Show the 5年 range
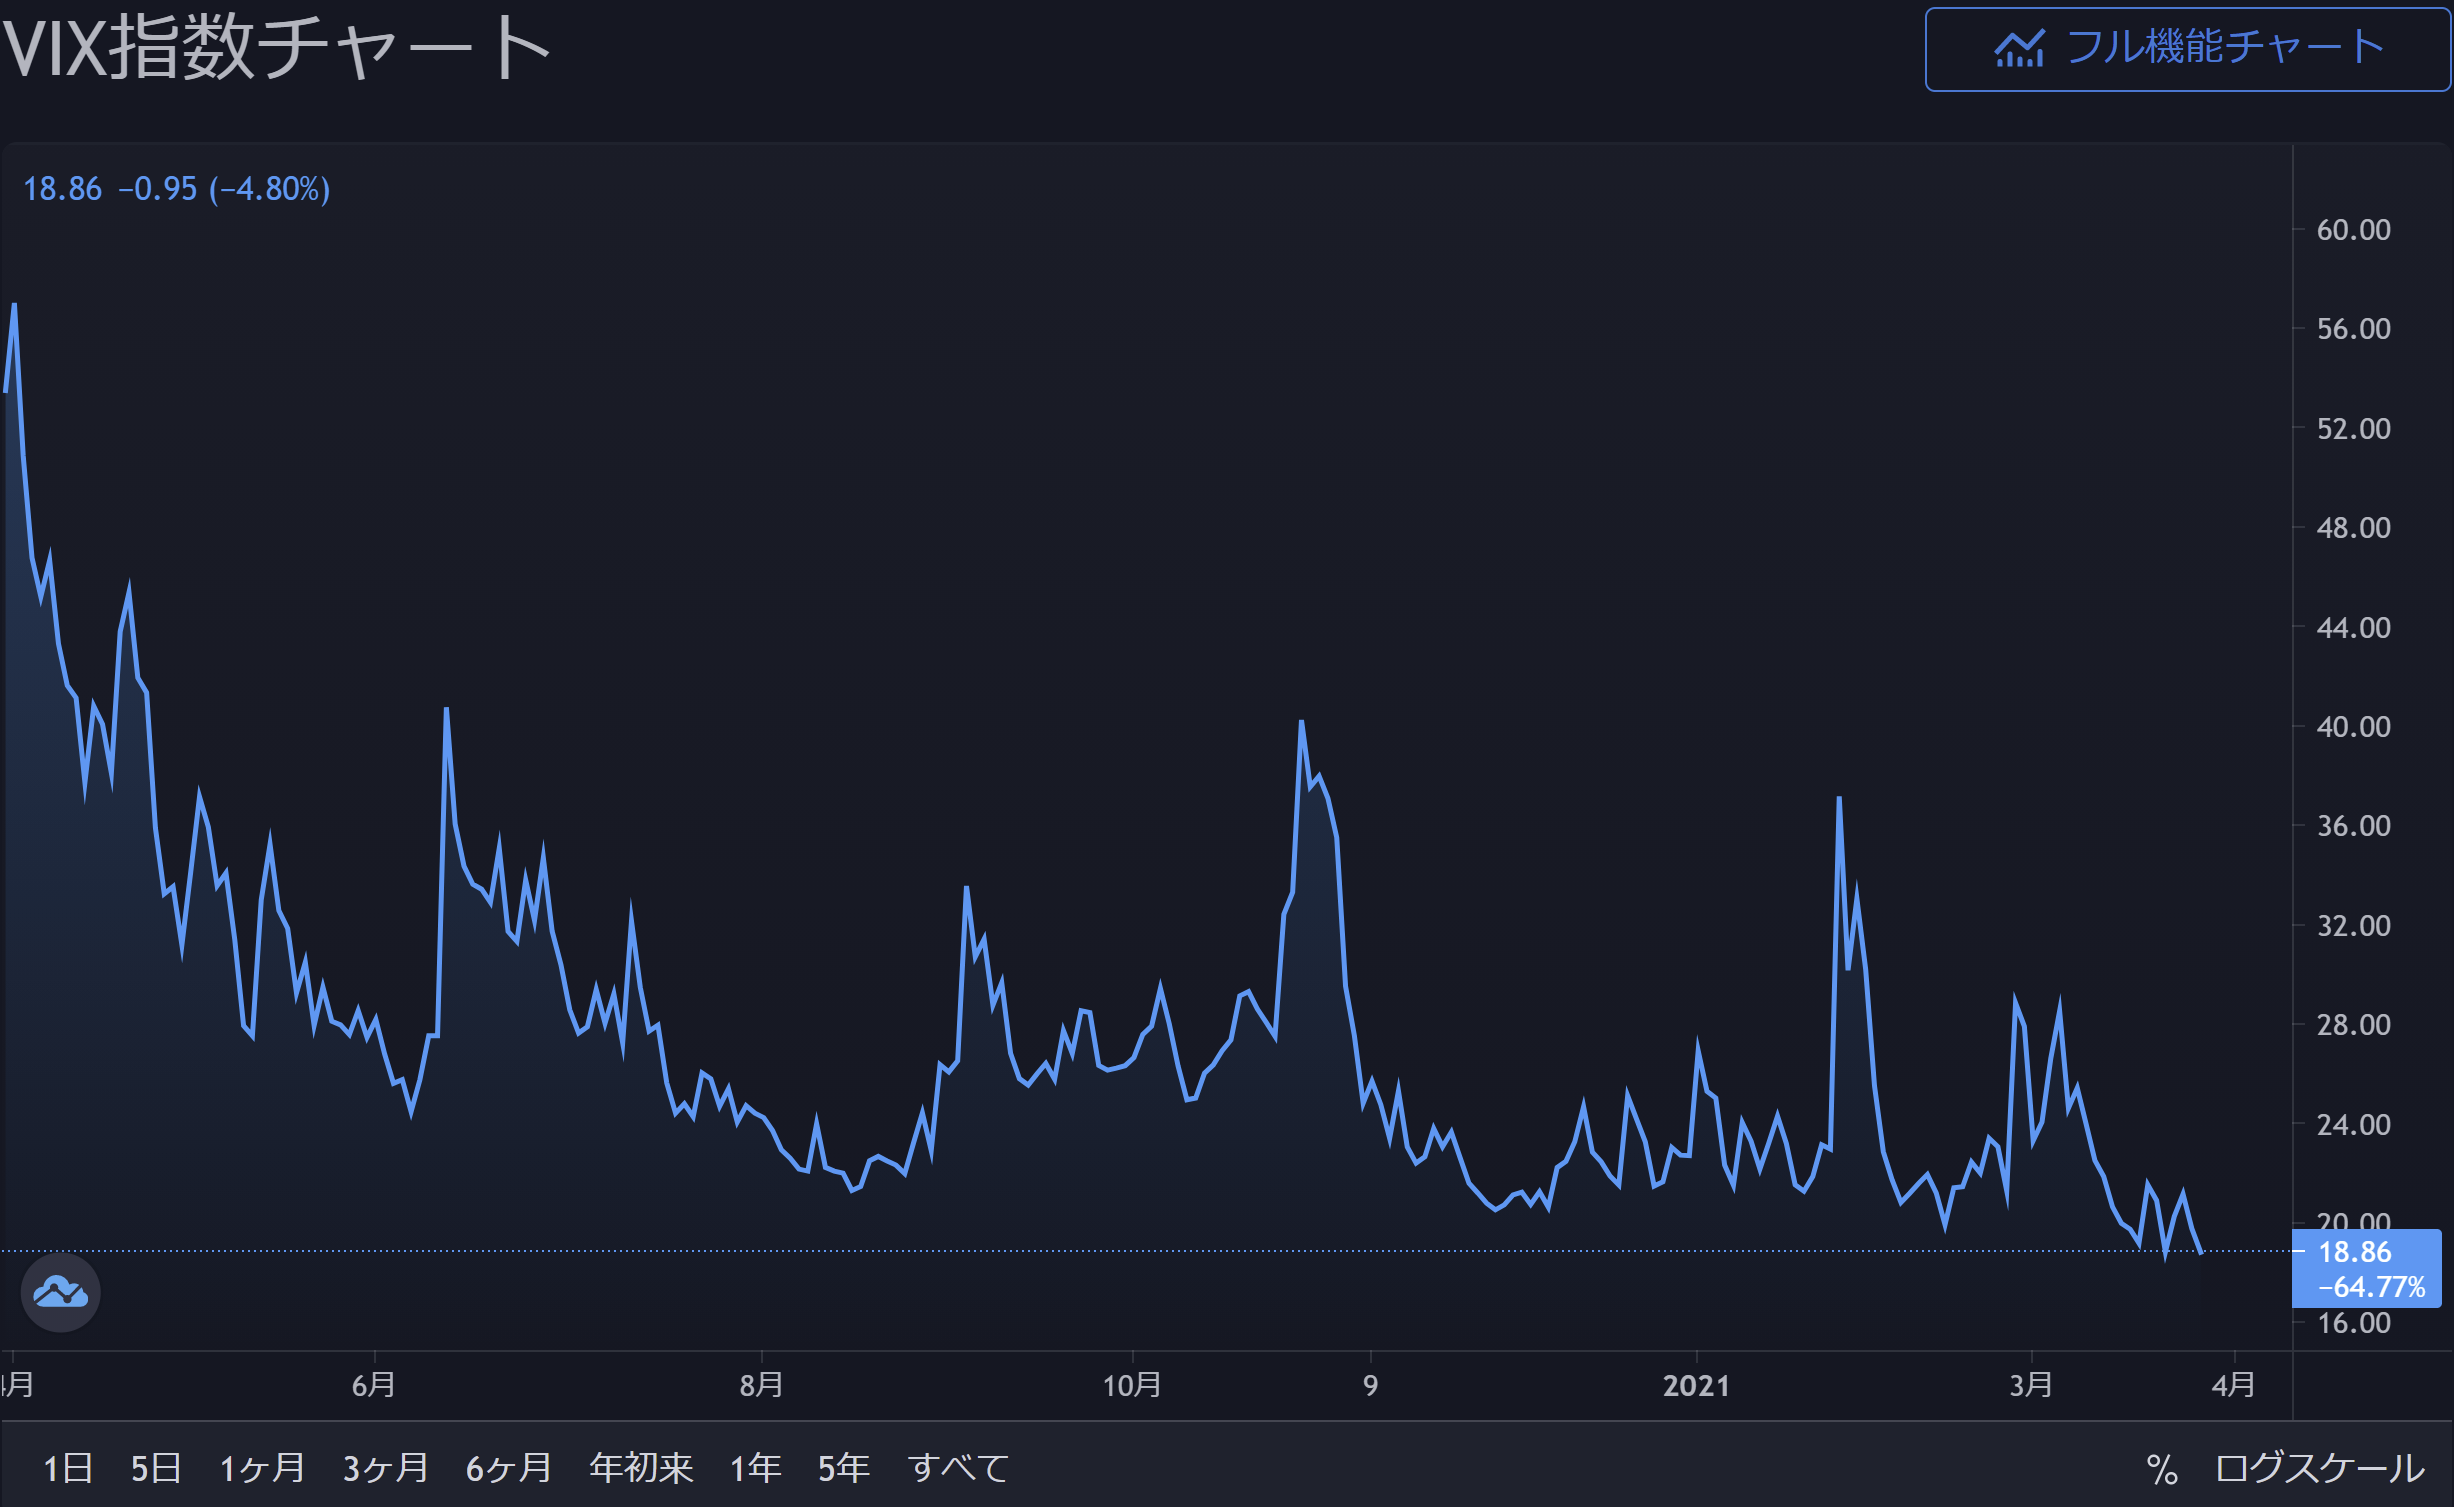The image size is (2454, 1507). tap(843, 1468)
